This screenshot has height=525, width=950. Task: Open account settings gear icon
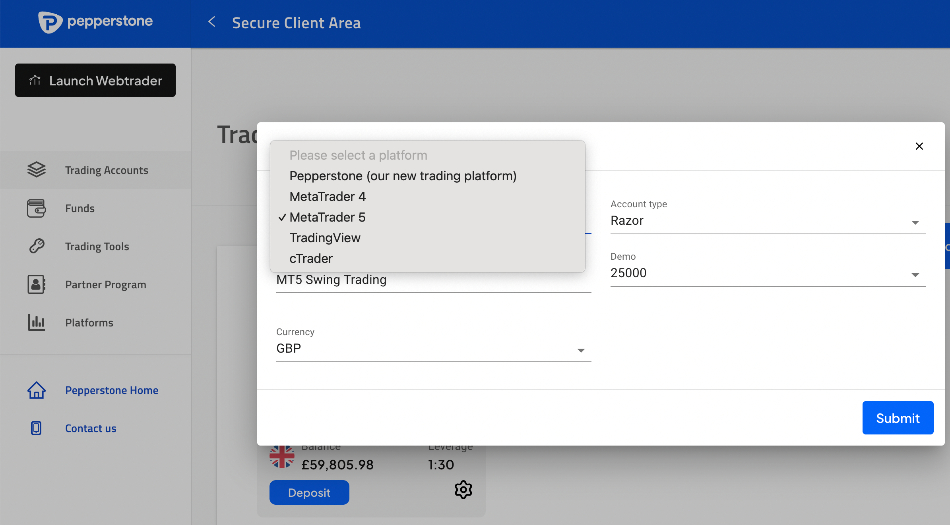click(x=463, y=489)
